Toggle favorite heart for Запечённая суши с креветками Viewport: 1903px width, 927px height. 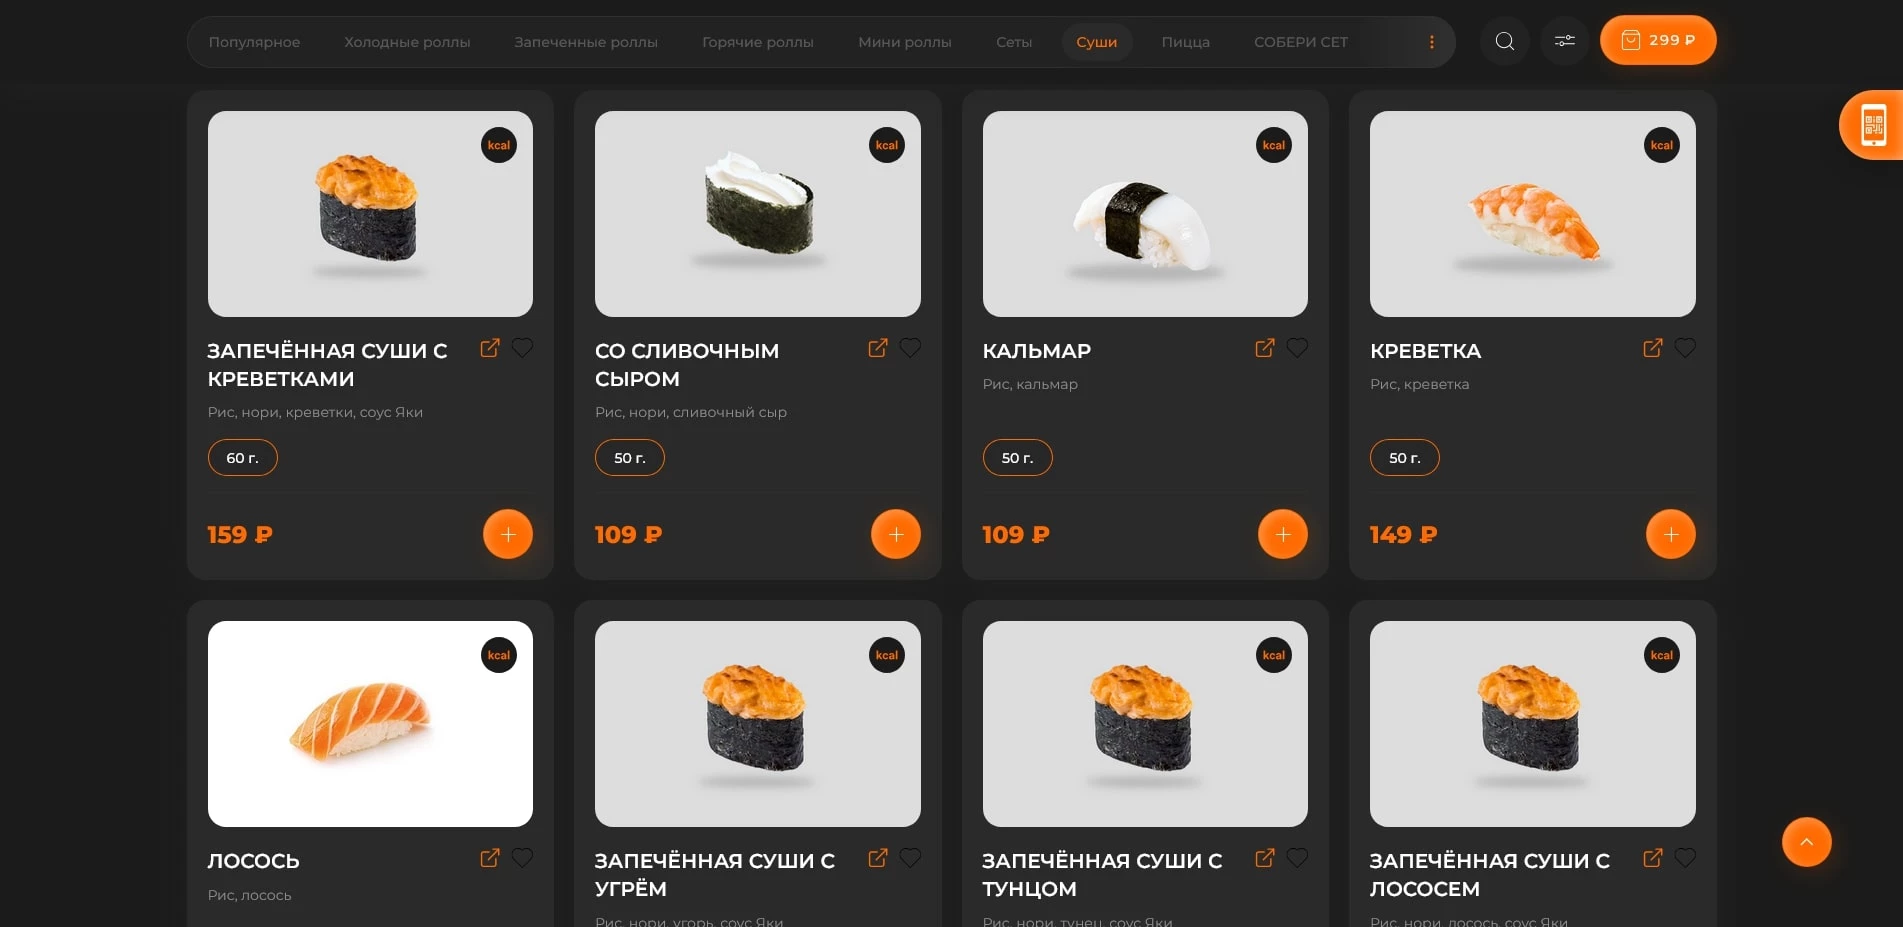click(x=522, y=348)
